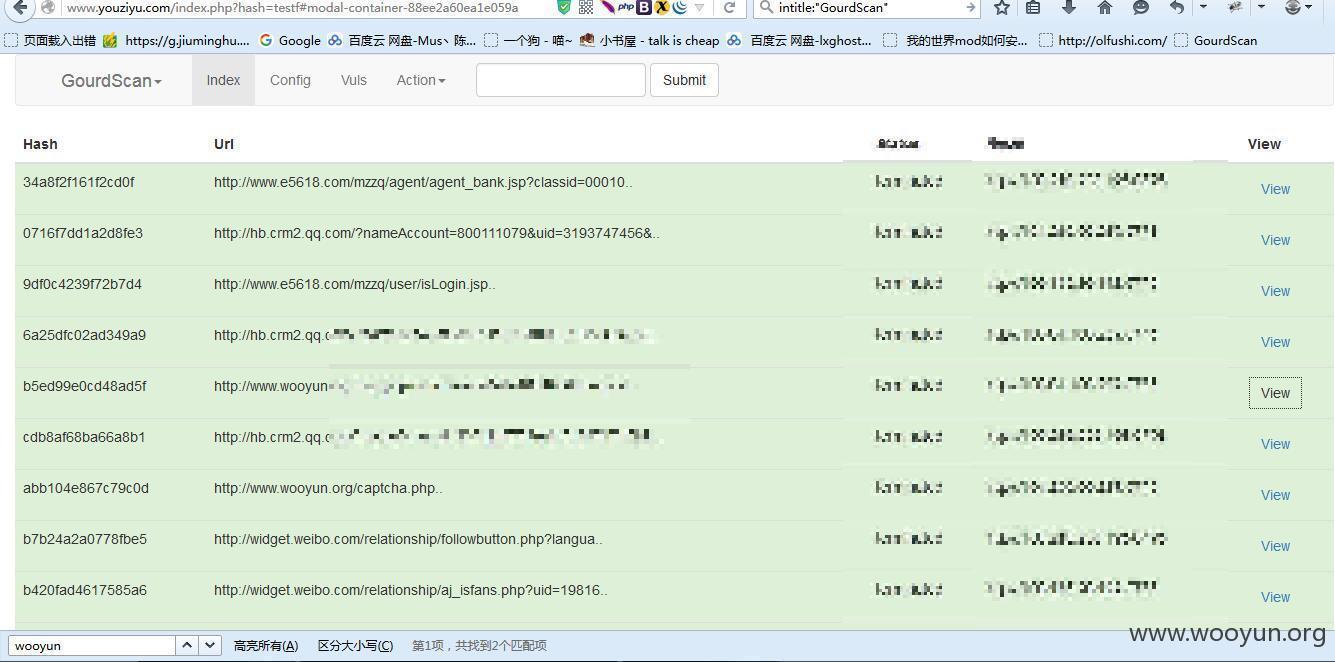
Task: Select the nameAccount=800111079 URL text
Action: tap(437, 233)
